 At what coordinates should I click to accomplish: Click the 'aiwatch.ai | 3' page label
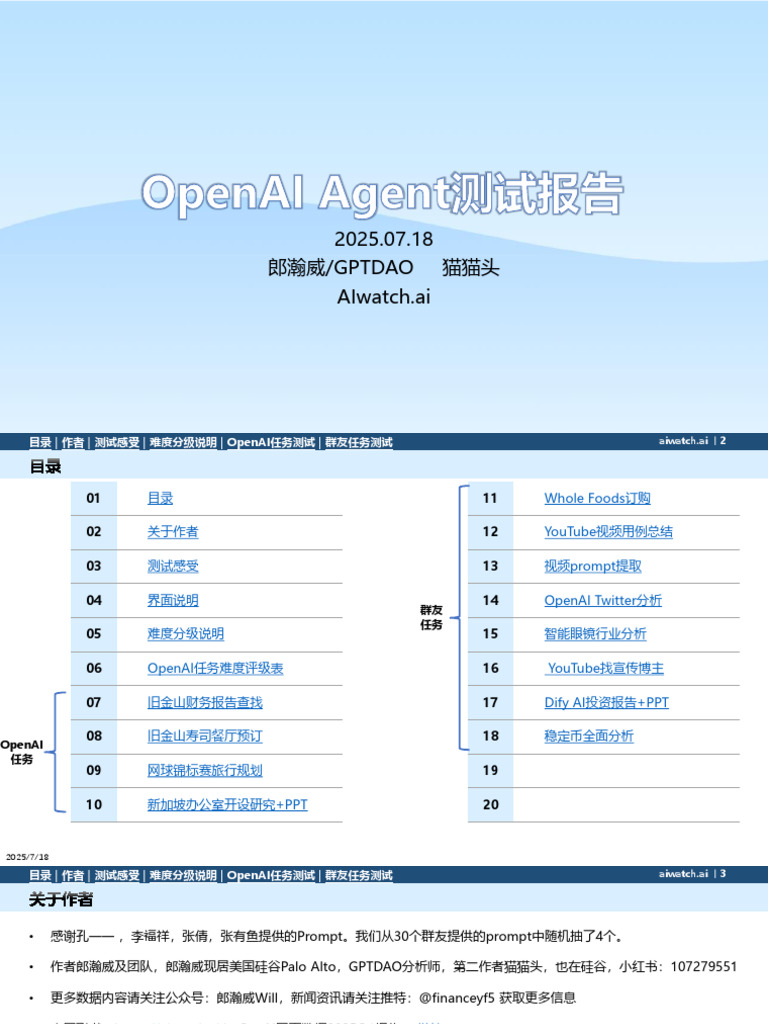[692, 874]
